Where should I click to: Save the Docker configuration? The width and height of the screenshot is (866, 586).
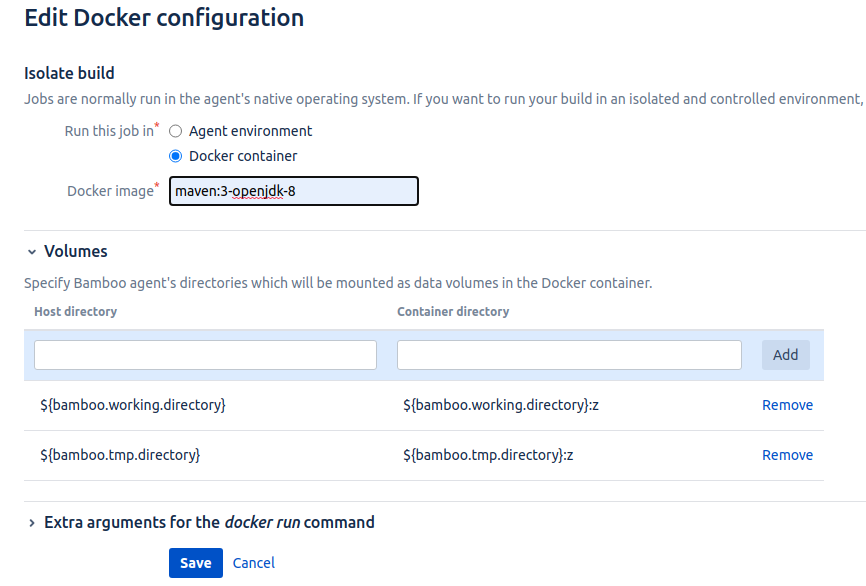[195, 563]
